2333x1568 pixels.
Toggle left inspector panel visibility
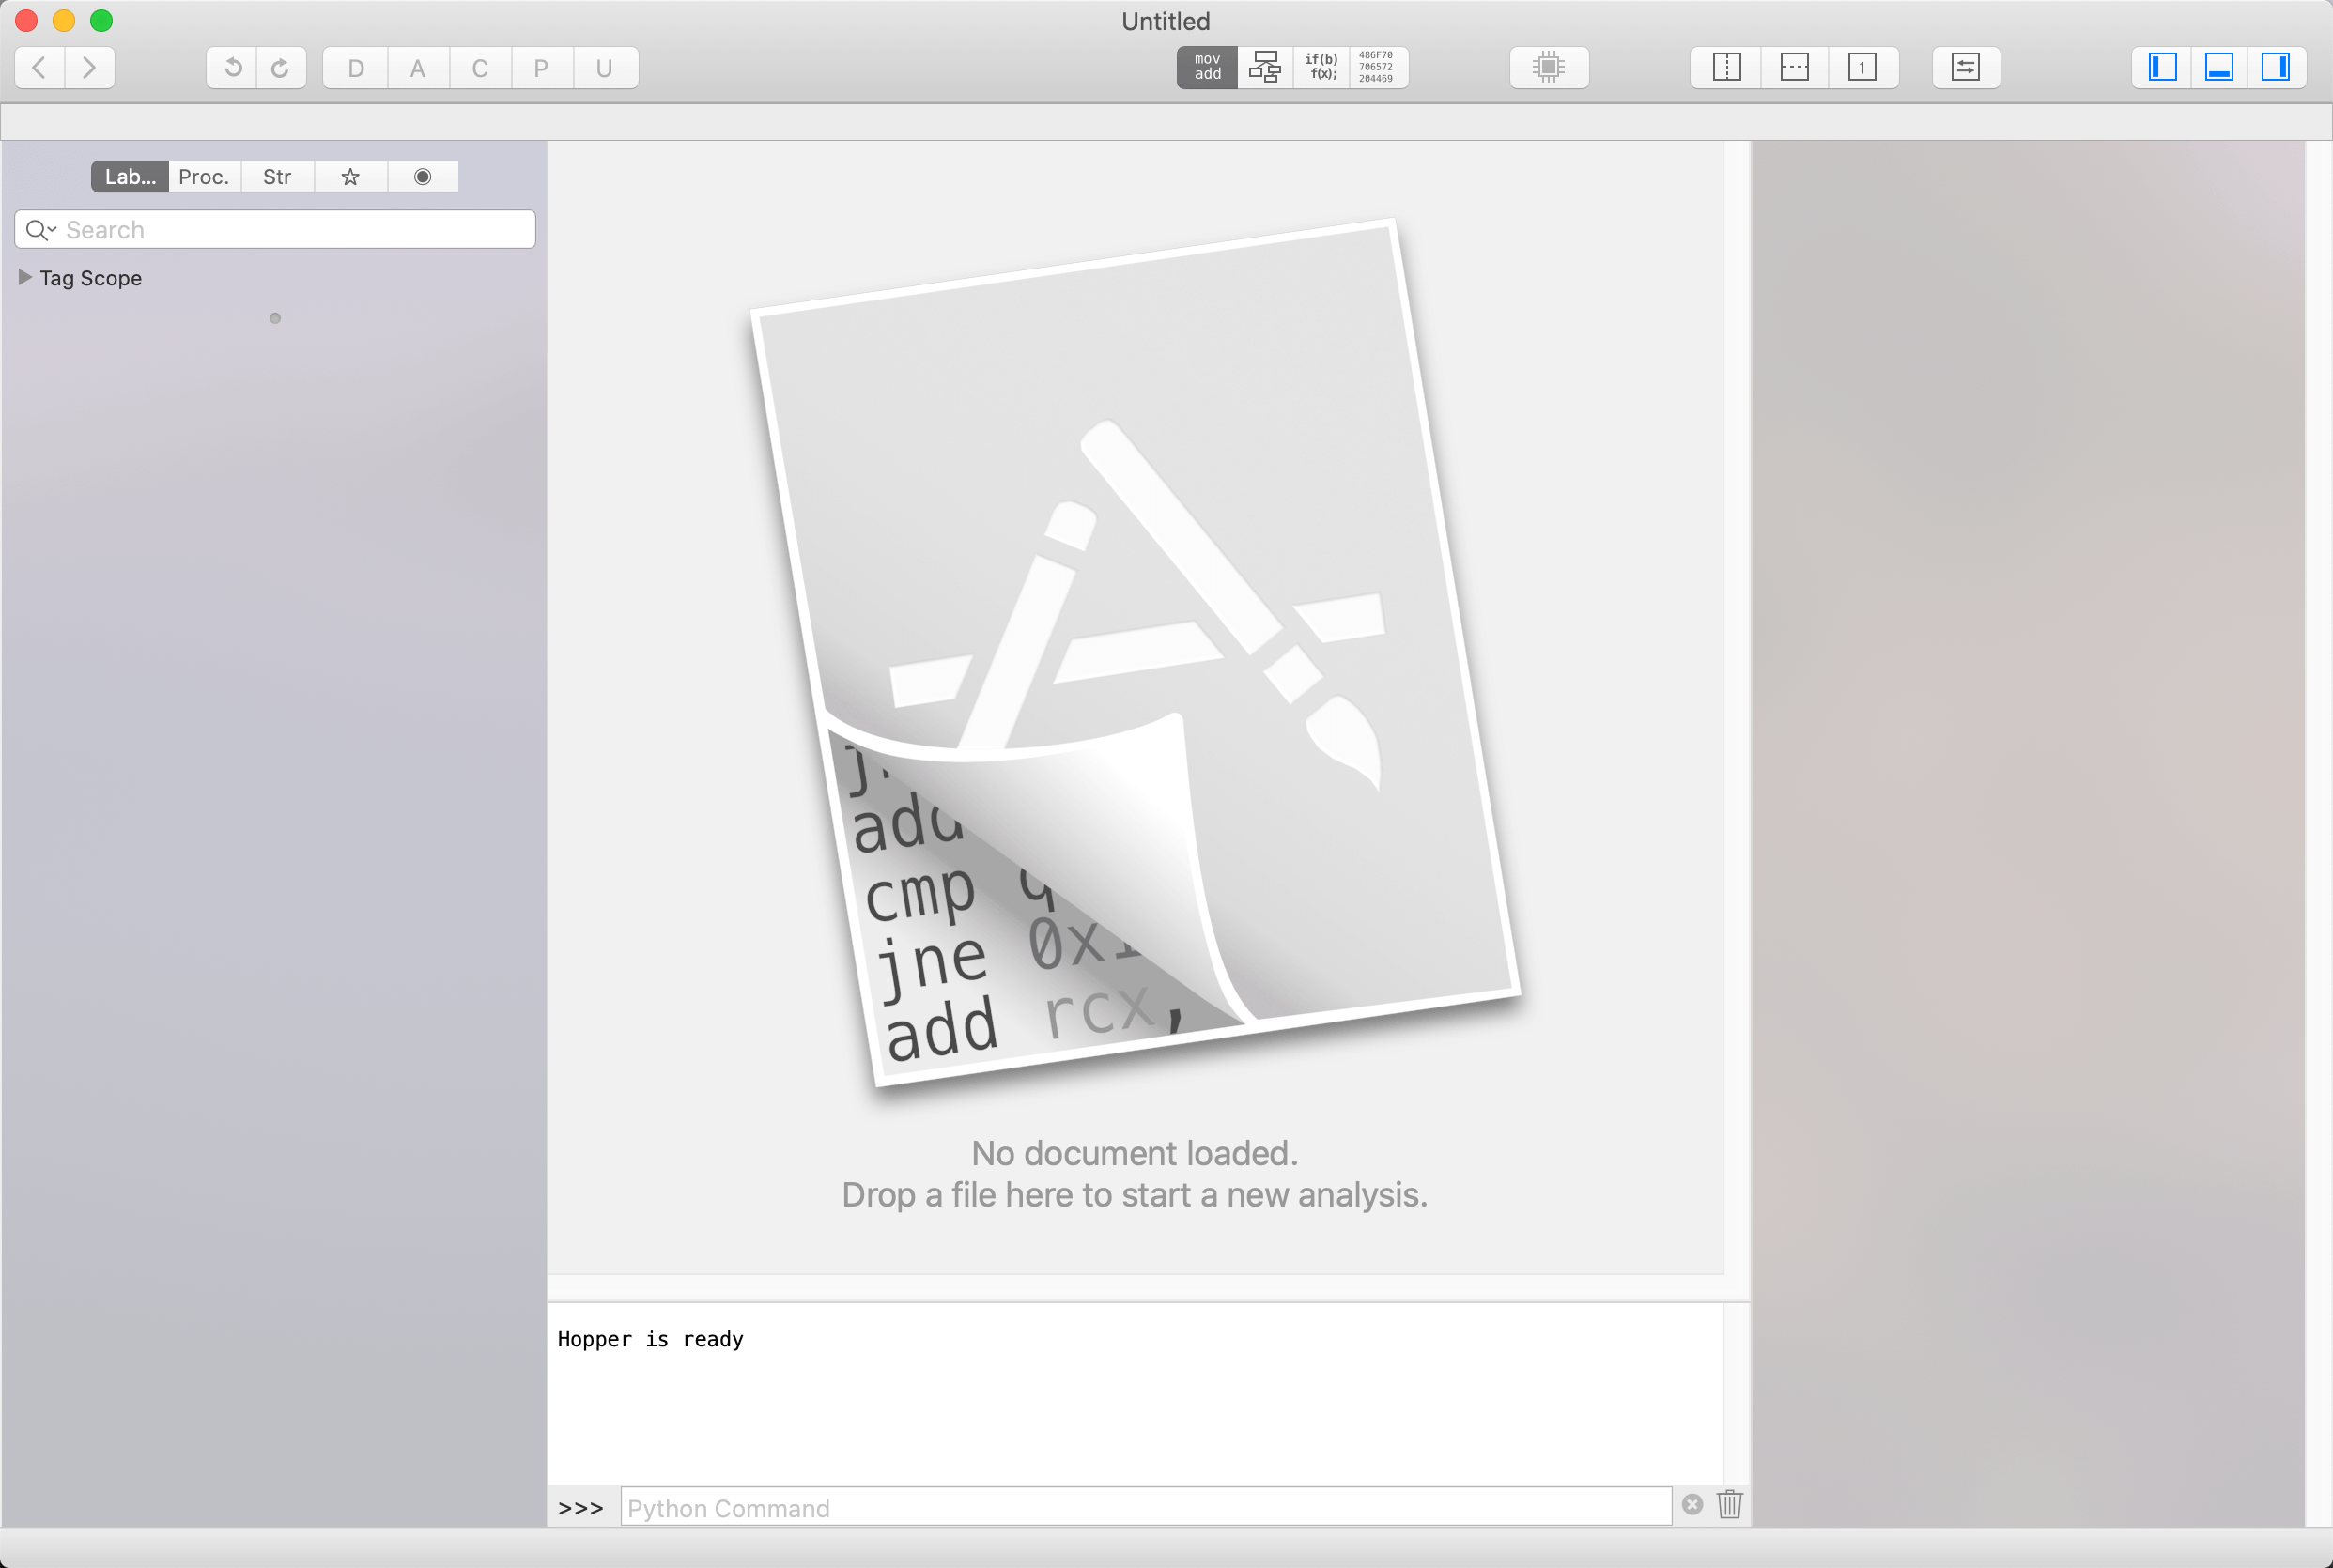(x=2162, y=67)
